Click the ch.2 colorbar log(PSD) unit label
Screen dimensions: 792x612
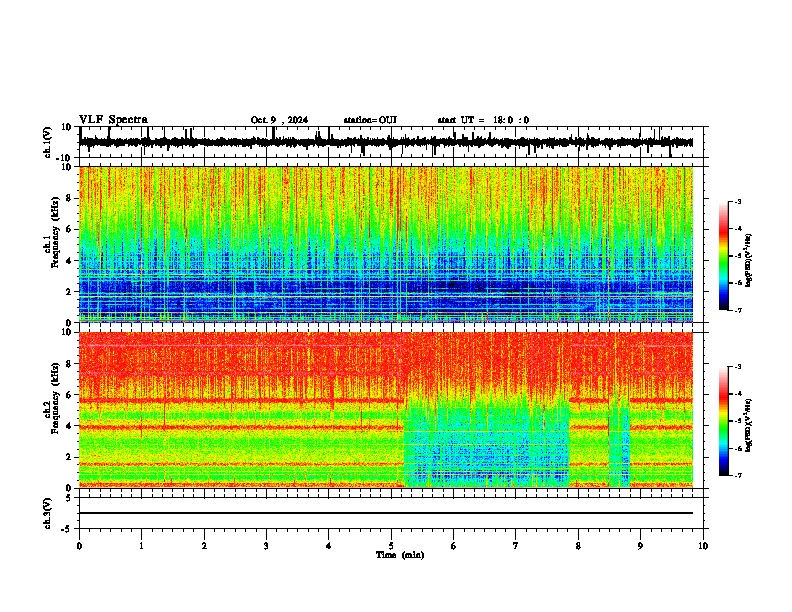(748, 425)
